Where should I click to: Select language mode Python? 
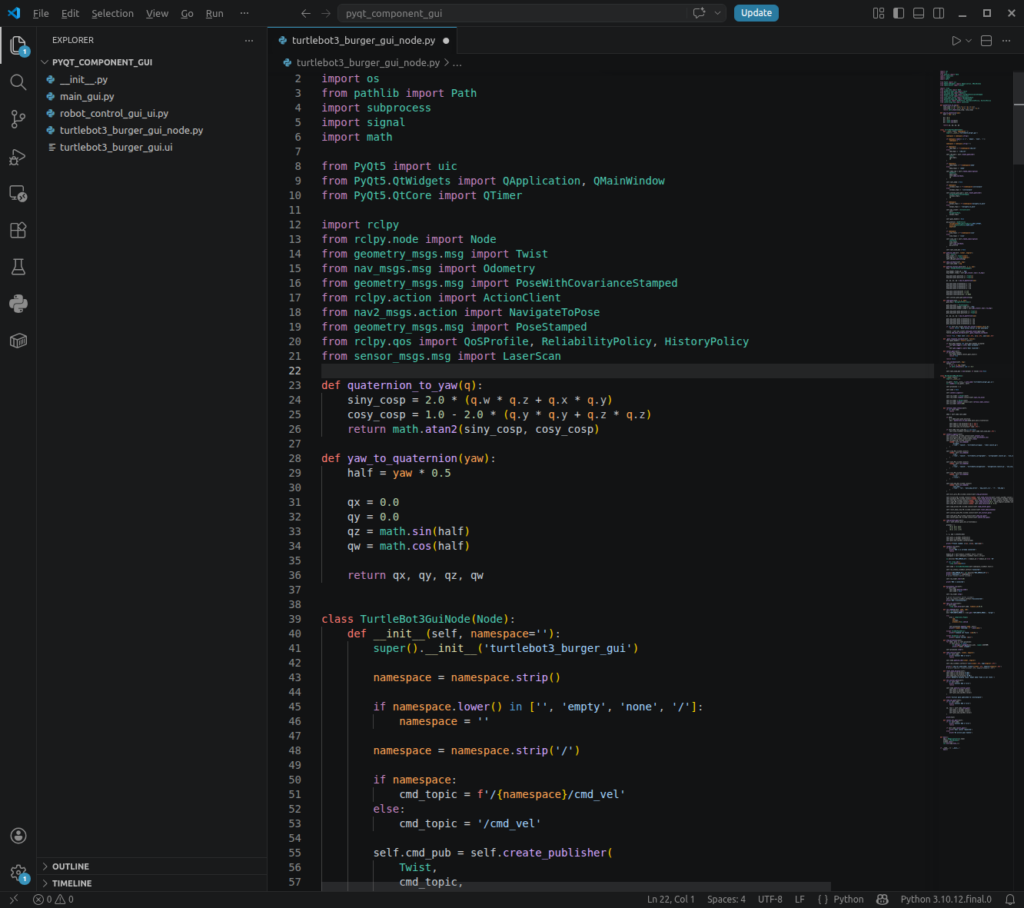[x=848, y=900]
